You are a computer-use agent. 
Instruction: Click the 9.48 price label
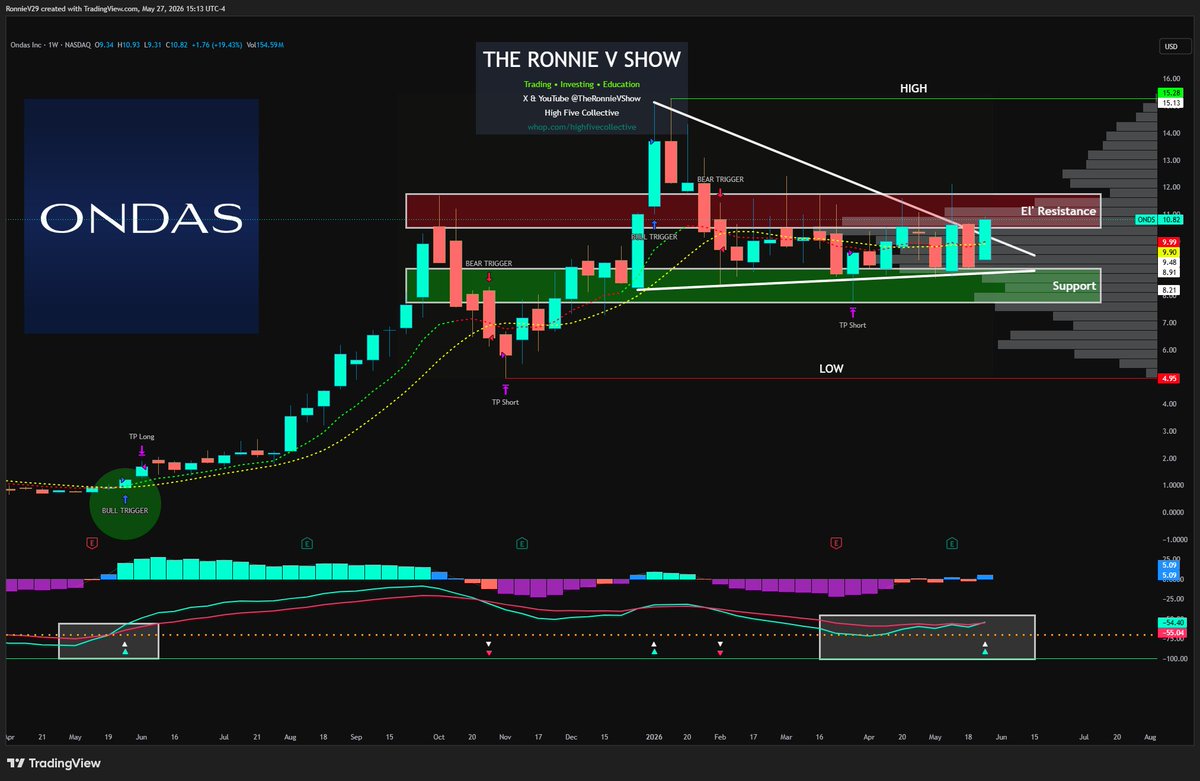click(x=1169, y=263)
